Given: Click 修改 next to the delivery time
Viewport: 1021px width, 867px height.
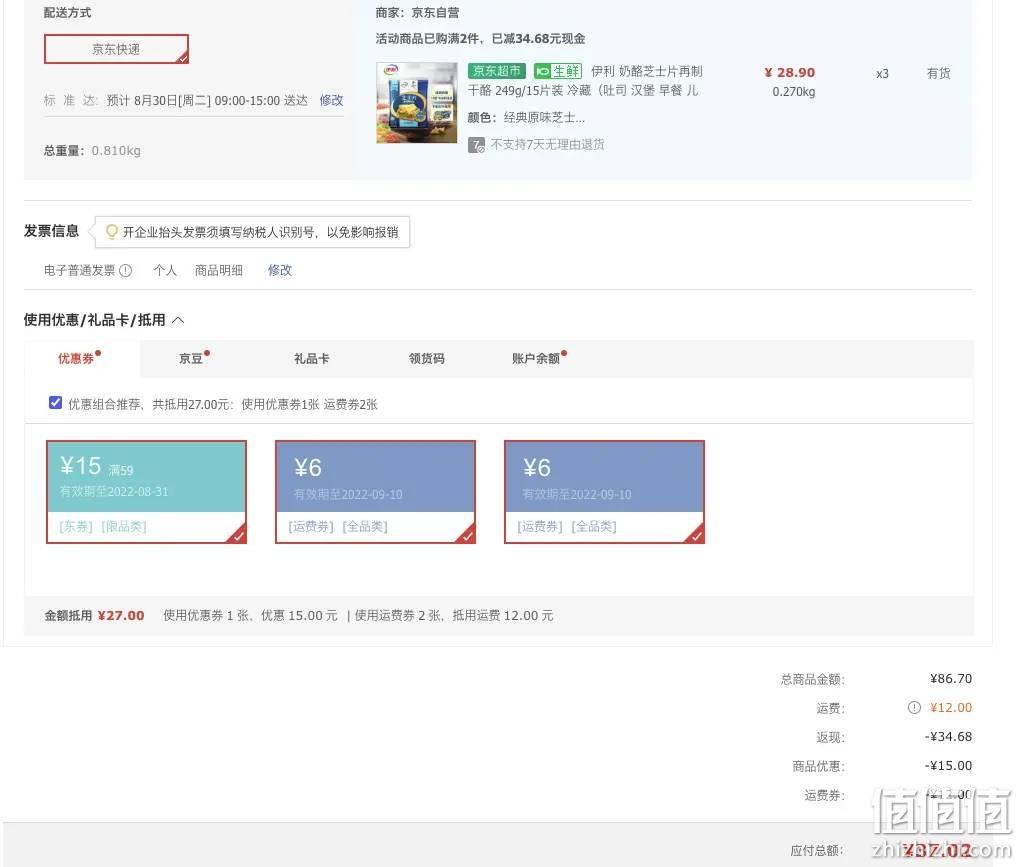Looking at the screenshot, I should (x=331, y=100).
